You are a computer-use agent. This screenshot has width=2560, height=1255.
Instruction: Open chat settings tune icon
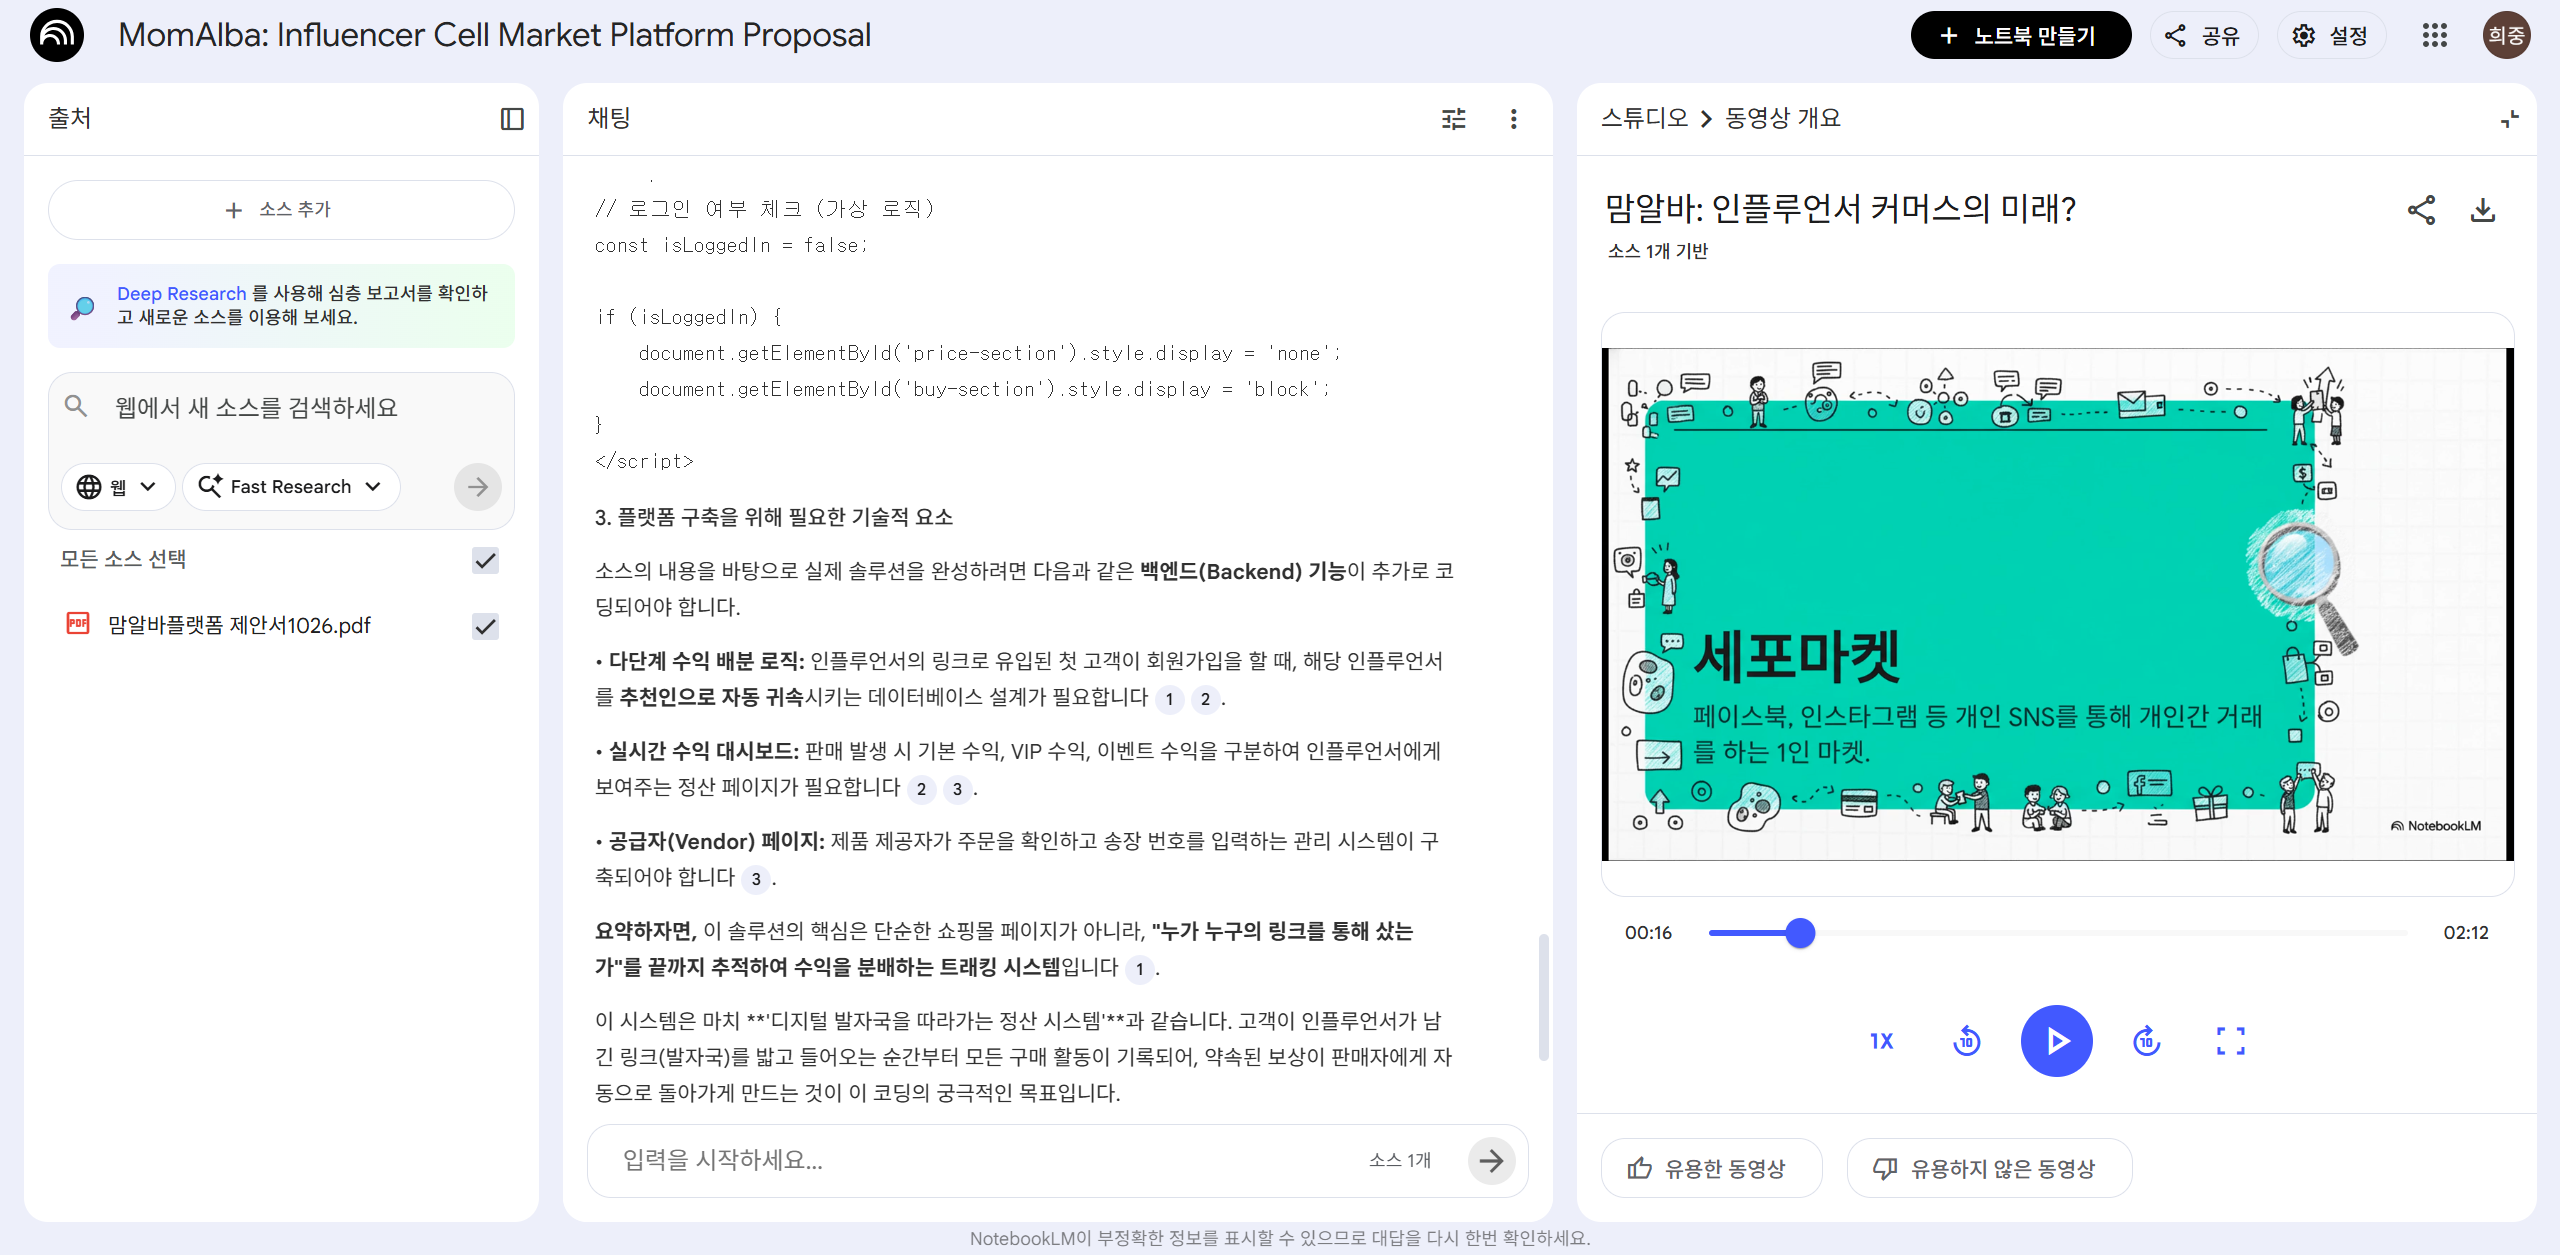[x=1453, y=119]
